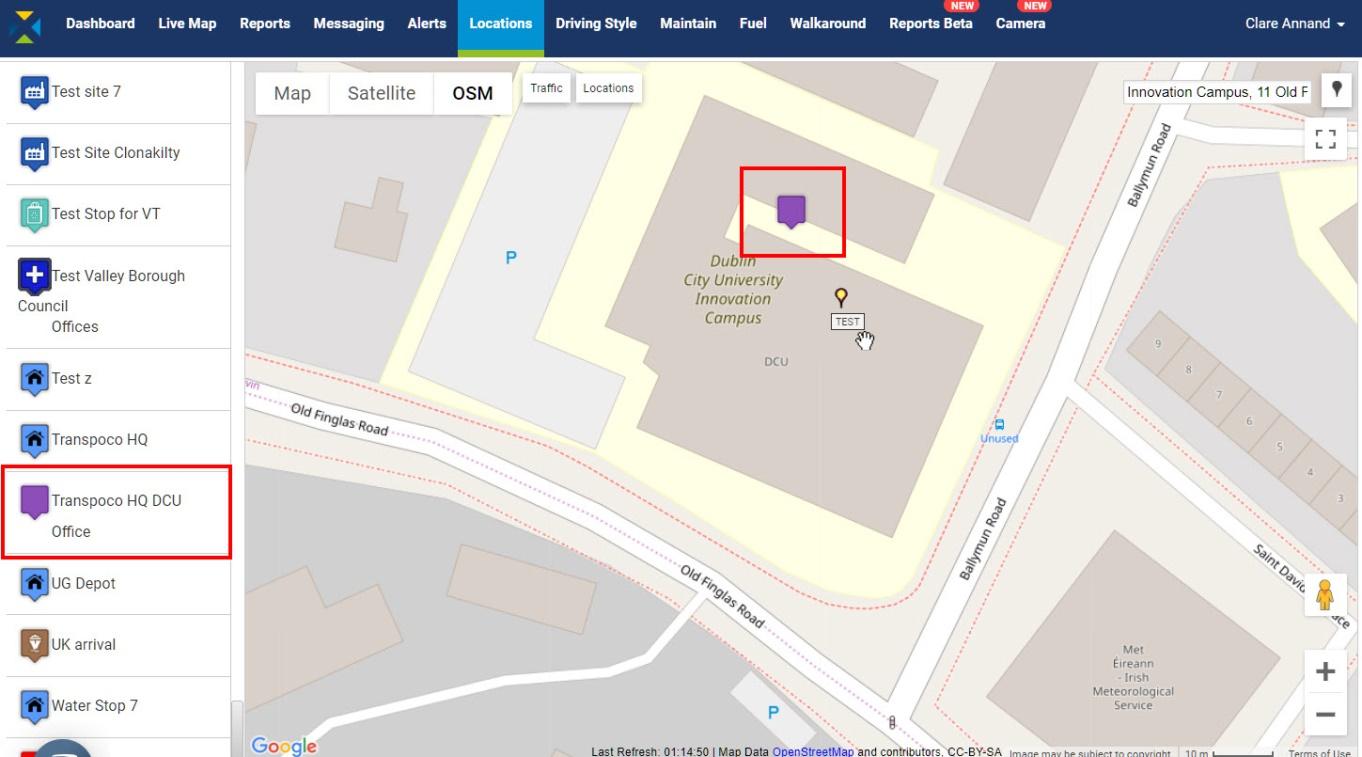Click the Dublin City University Innovation Campus label

click(733, 290)
